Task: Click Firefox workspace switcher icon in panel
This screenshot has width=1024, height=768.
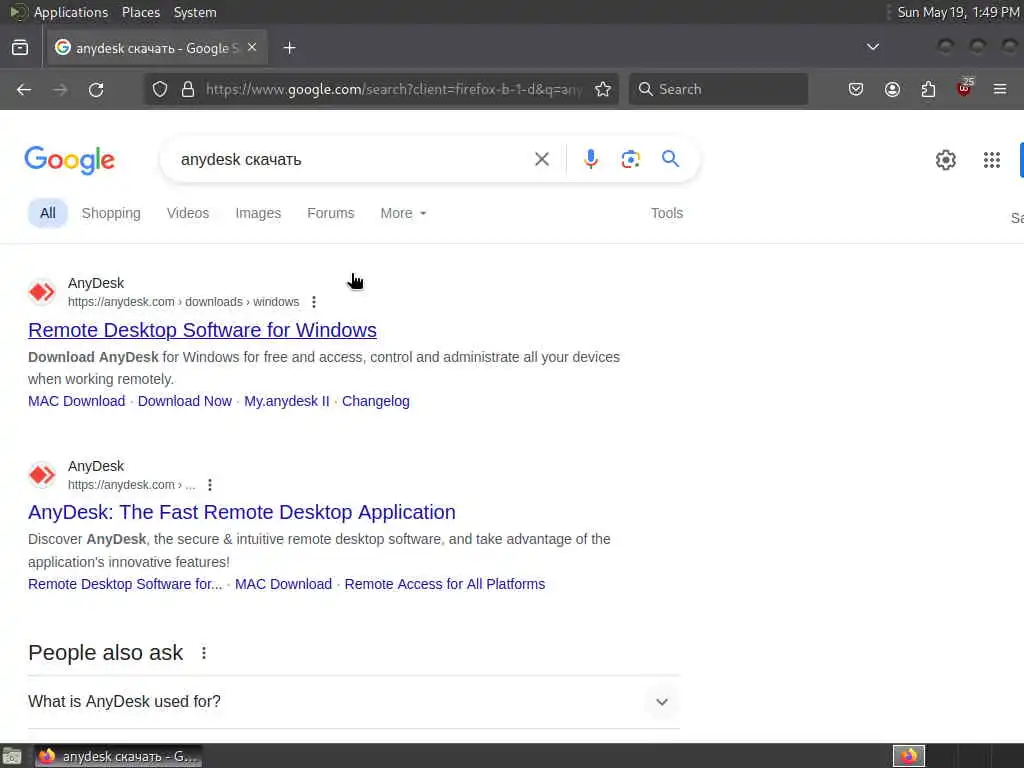Action: (908, 756)
